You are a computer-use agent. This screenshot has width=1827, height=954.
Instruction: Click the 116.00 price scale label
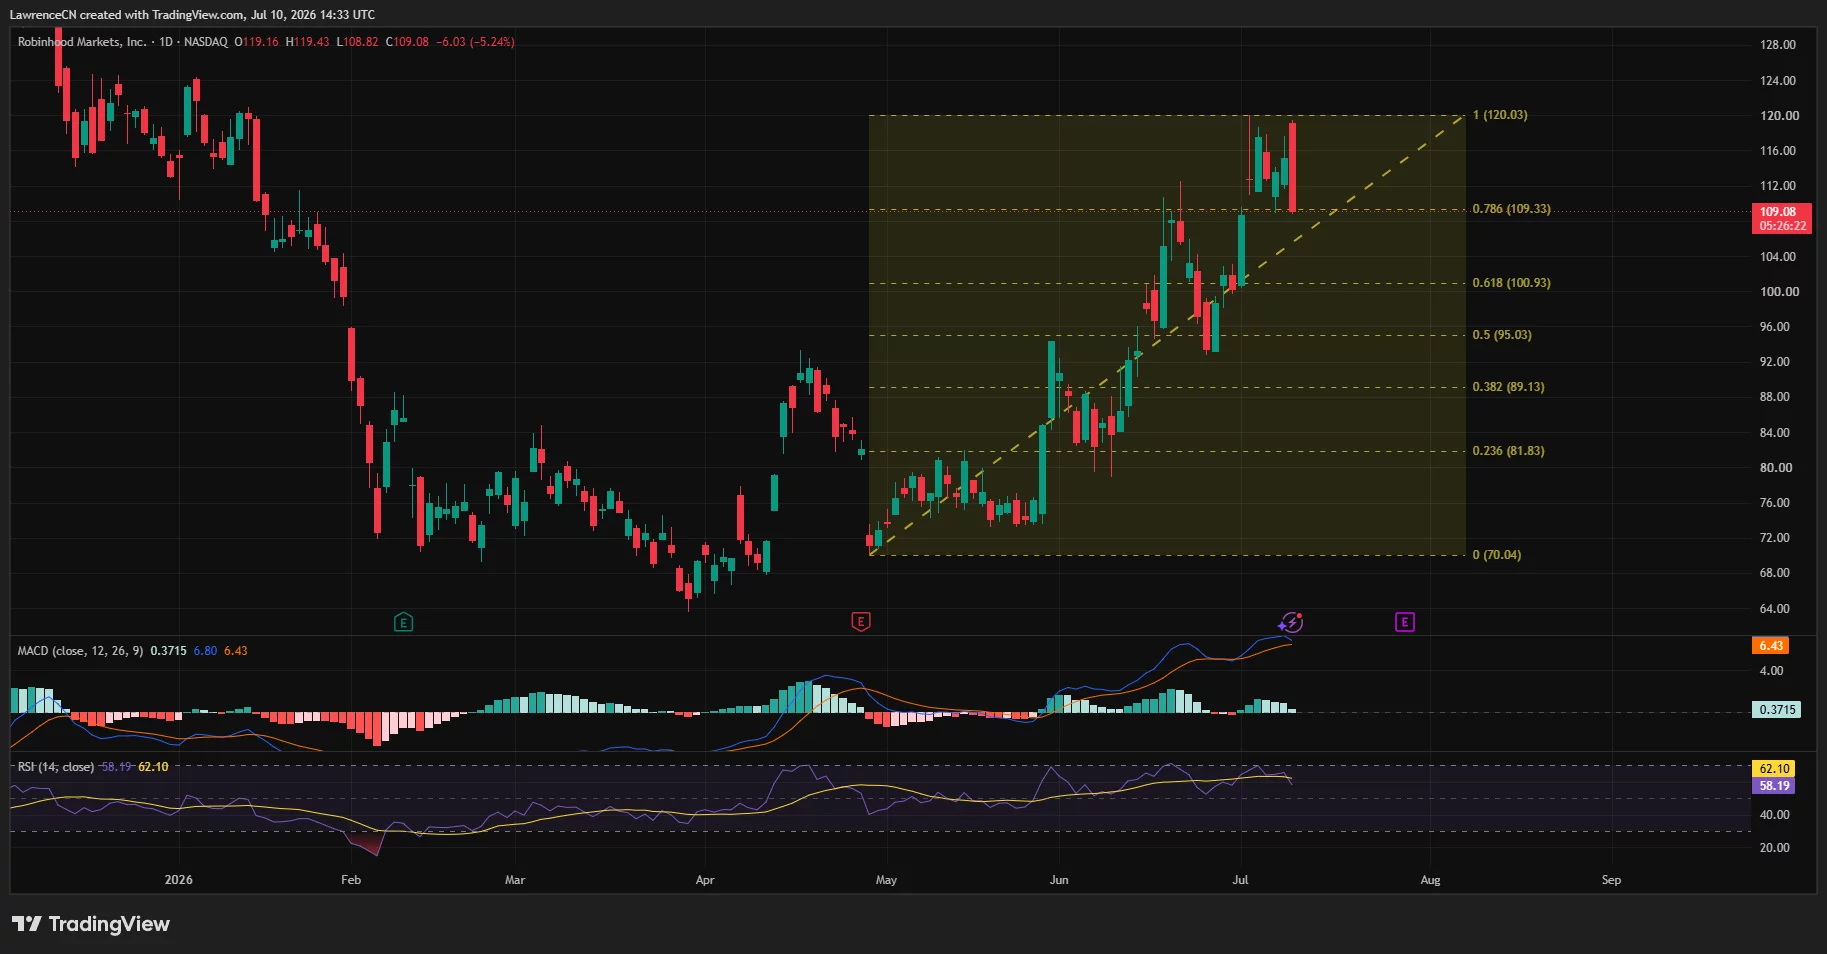tap(1778, 151)
